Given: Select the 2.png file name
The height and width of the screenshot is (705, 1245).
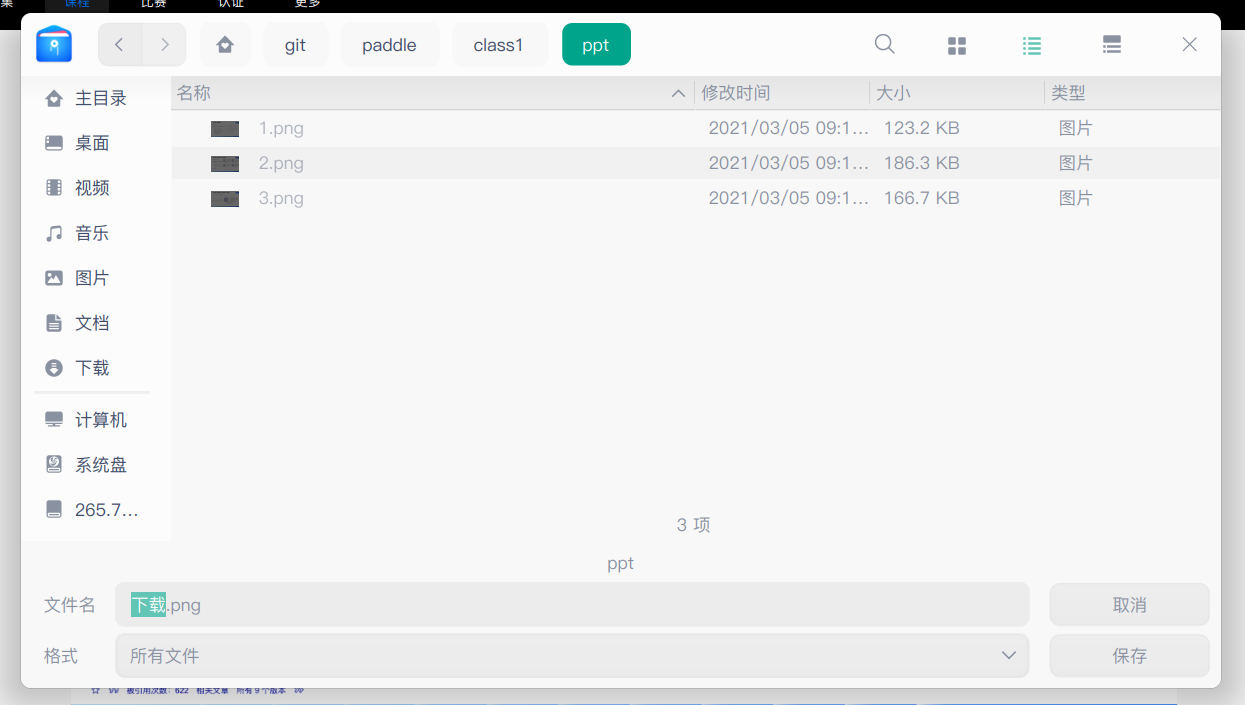Looking at the screenshot, I should pyautogui.click(x=281, y=163).
